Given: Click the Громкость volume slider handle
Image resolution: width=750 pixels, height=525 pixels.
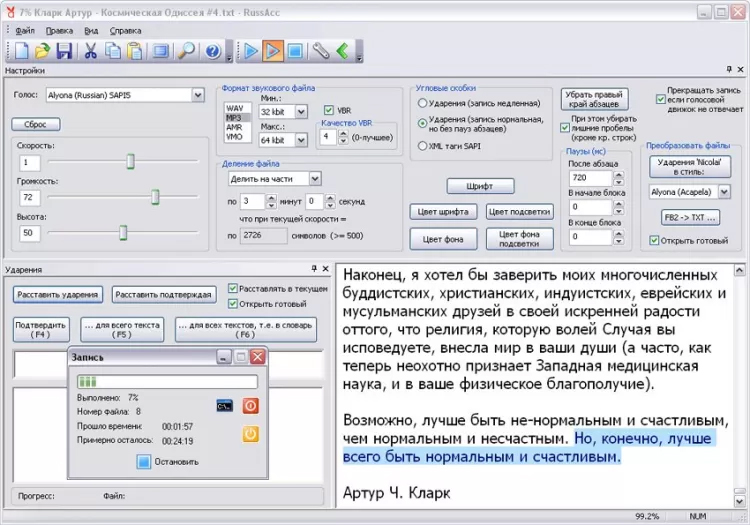Looking at the screenshot, I should [x=155, y=197].
